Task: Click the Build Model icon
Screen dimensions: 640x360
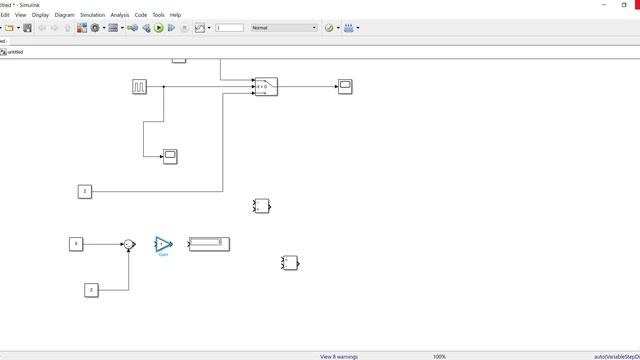Action: click(x=349, y=28)
